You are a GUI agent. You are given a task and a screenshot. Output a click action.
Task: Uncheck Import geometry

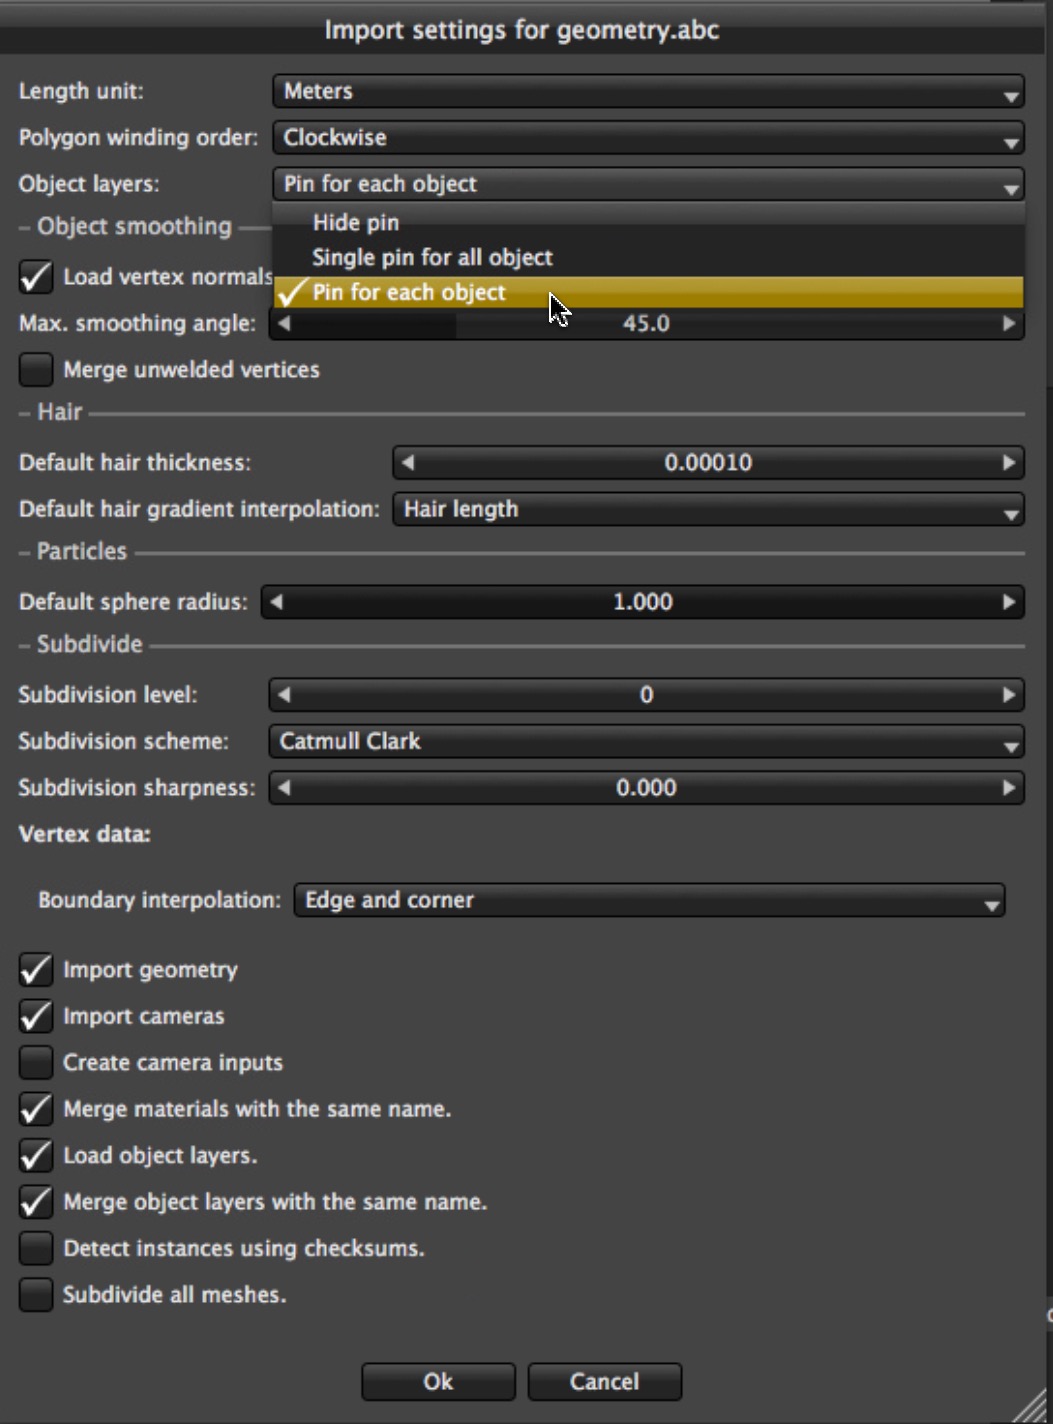[36, 970]
